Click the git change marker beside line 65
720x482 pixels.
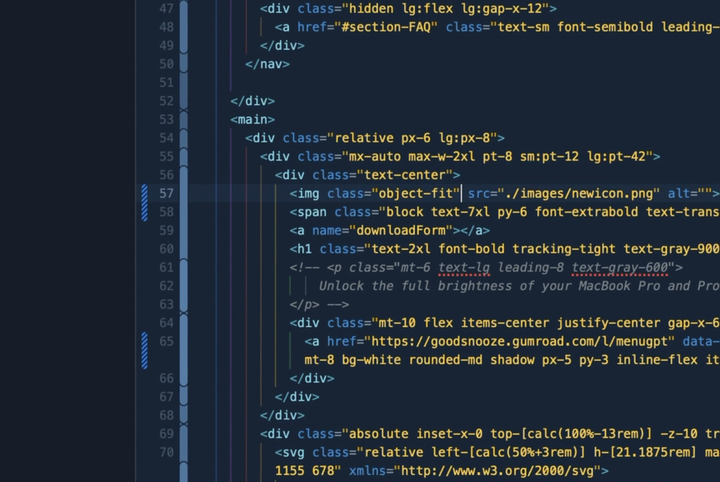point(145,350)
